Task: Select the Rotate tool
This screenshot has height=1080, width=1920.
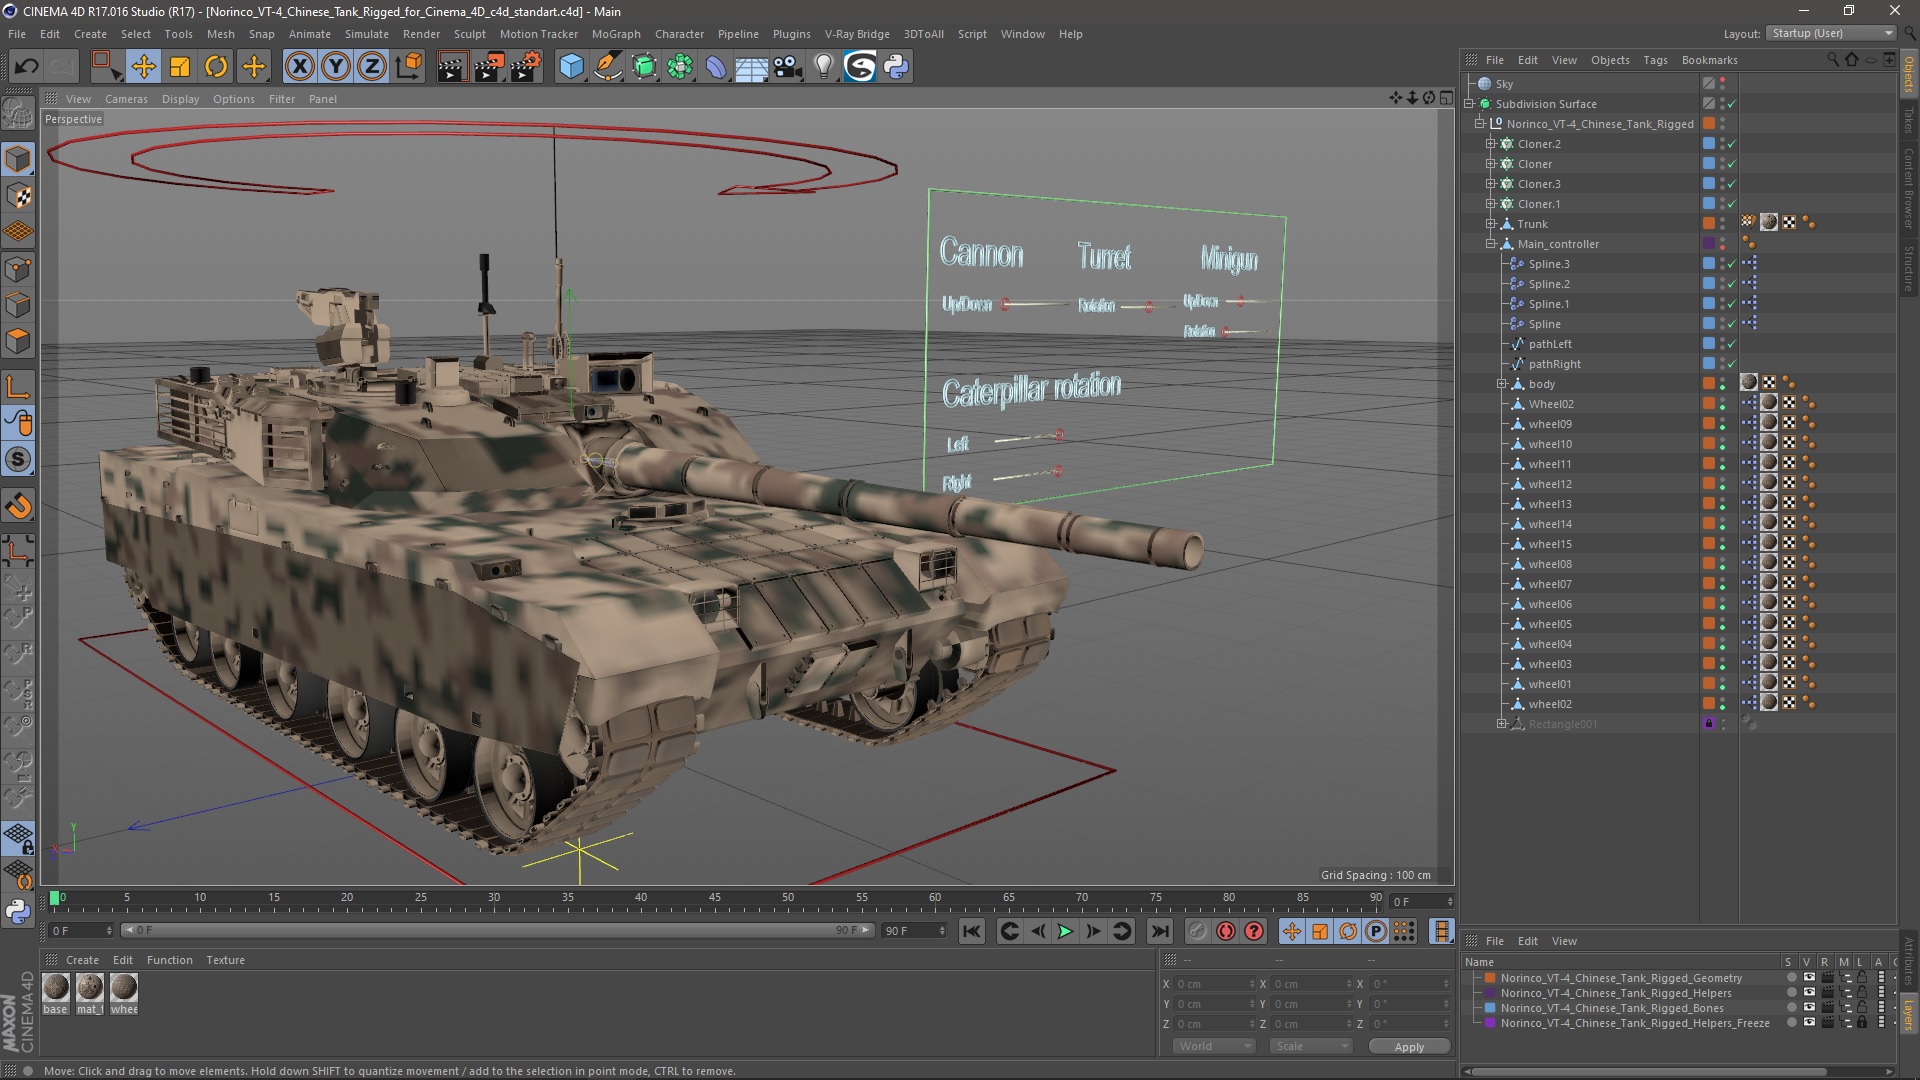Action: coord(216,67)
